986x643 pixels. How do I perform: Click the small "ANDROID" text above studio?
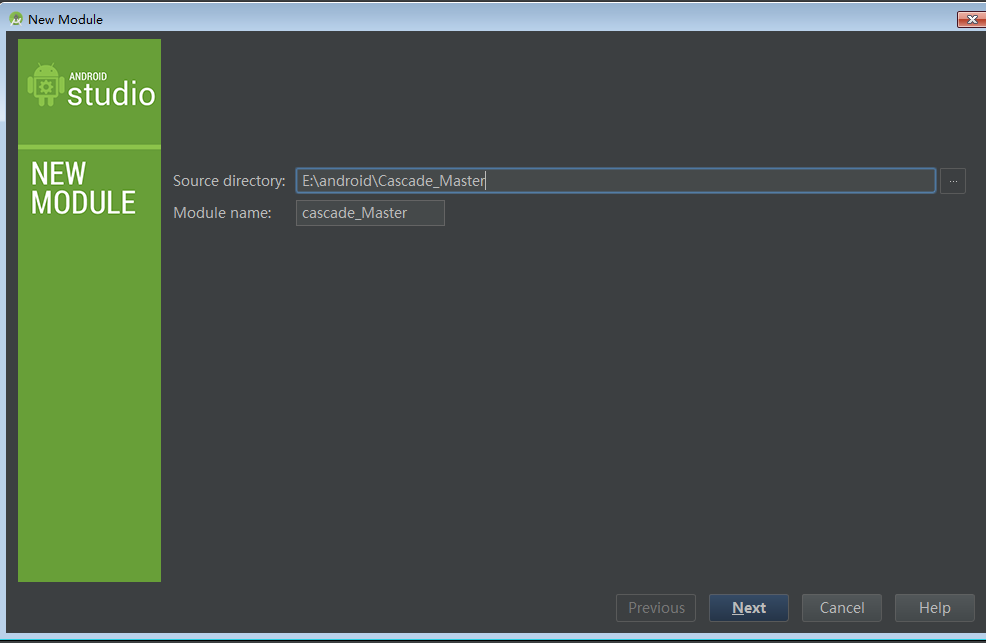(88, 76)
